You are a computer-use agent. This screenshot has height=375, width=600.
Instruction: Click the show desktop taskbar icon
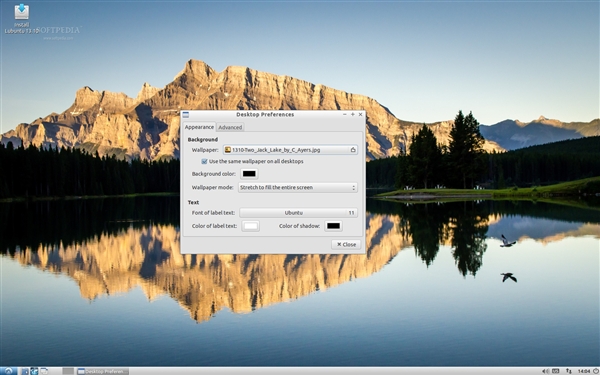(x=44, y=371)
